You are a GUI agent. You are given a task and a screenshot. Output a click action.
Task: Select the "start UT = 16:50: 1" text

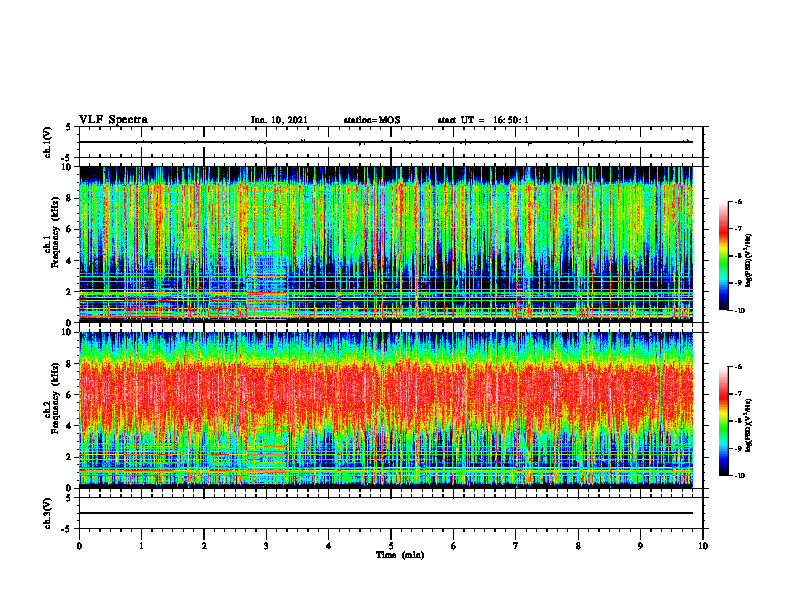pyautogui.click(x=483, y=120)
